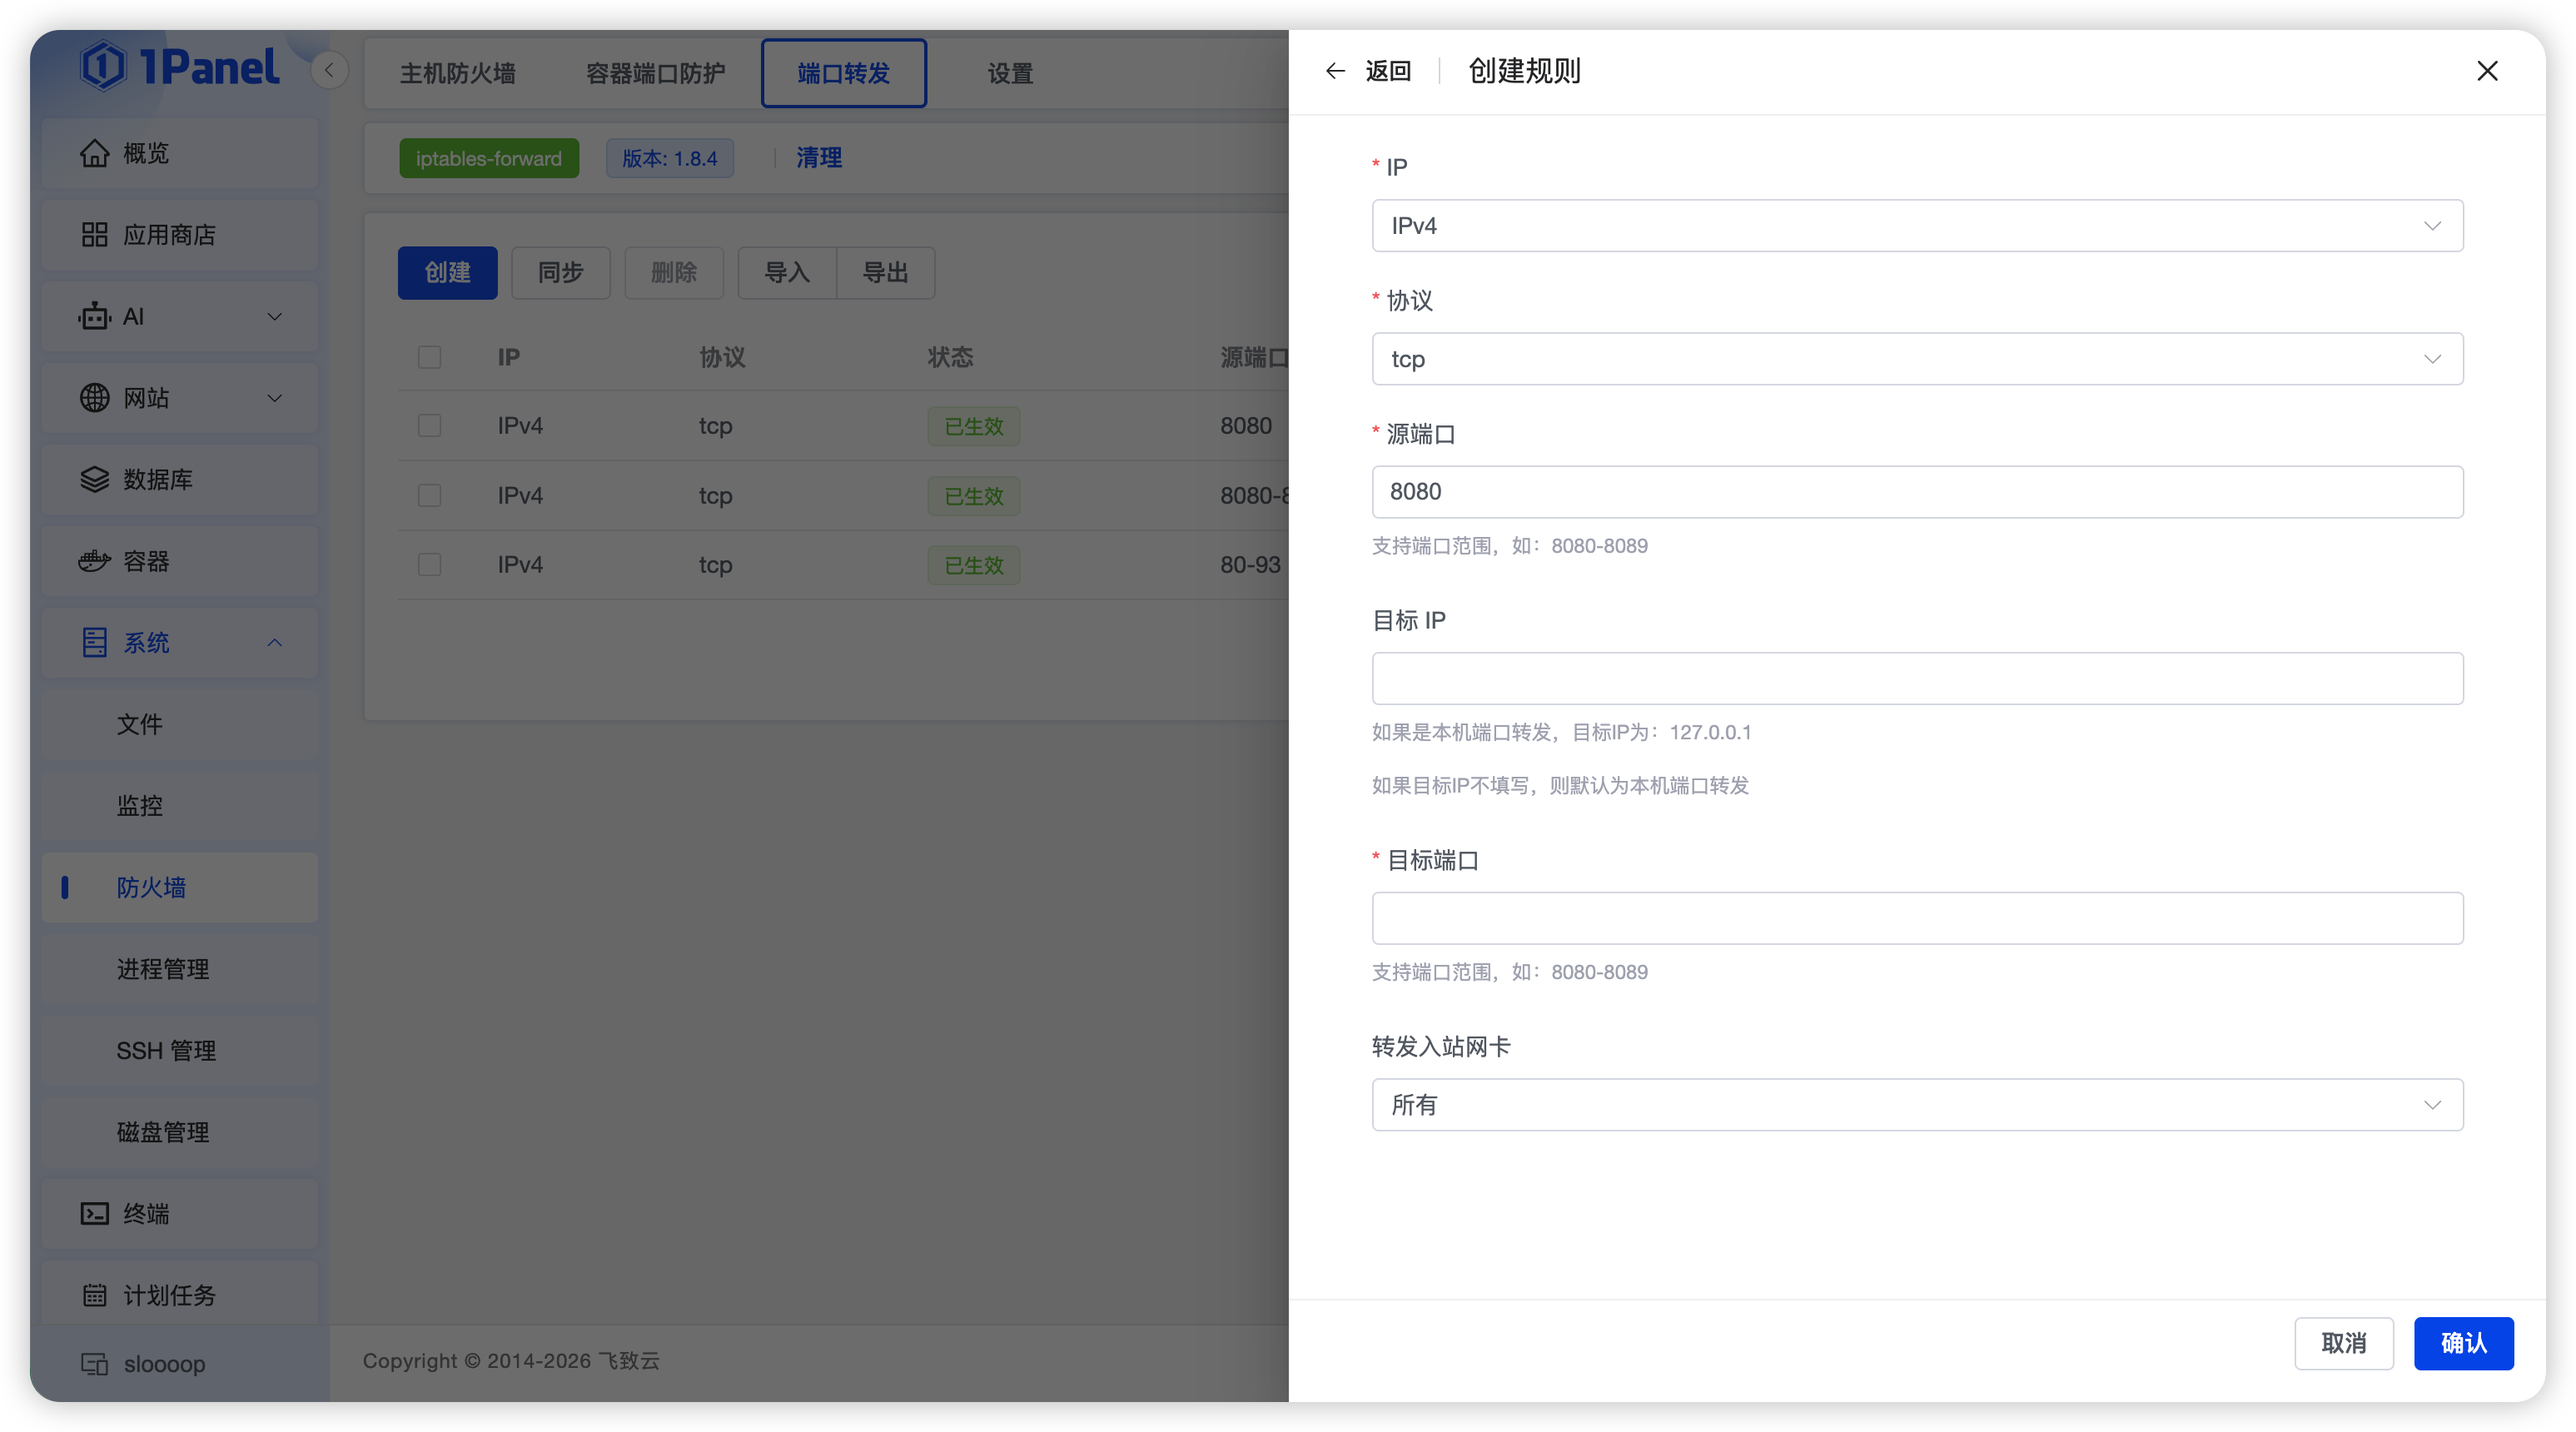Toggle the select-all checkbox in table header
Screen dimensions: 2576x1432
(430, 357)
